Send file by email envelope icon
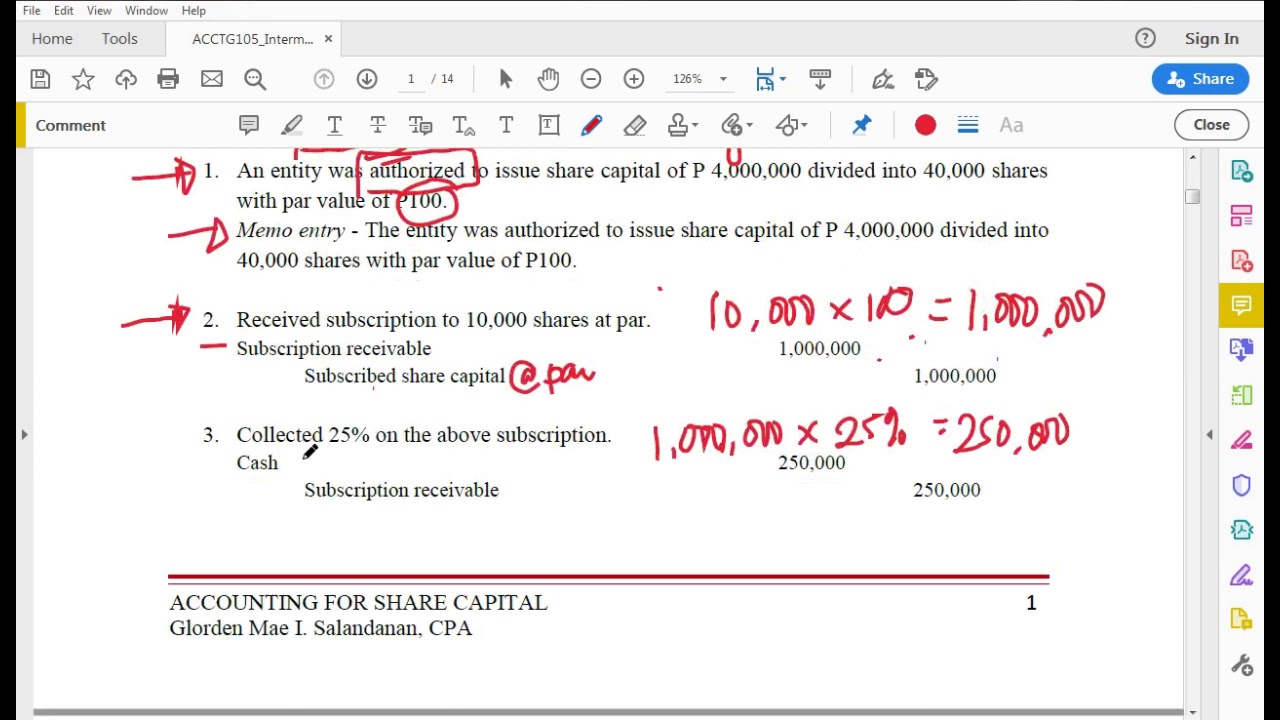 [211, 79]
